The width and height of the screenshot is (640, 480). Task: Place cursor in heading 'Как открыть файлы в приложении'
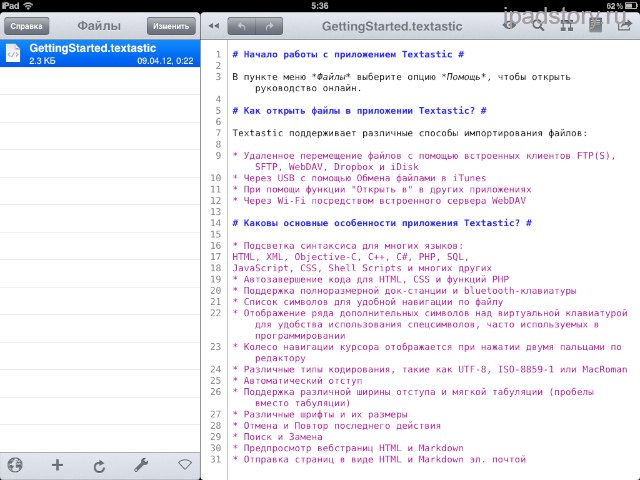(x=359, y=111)
